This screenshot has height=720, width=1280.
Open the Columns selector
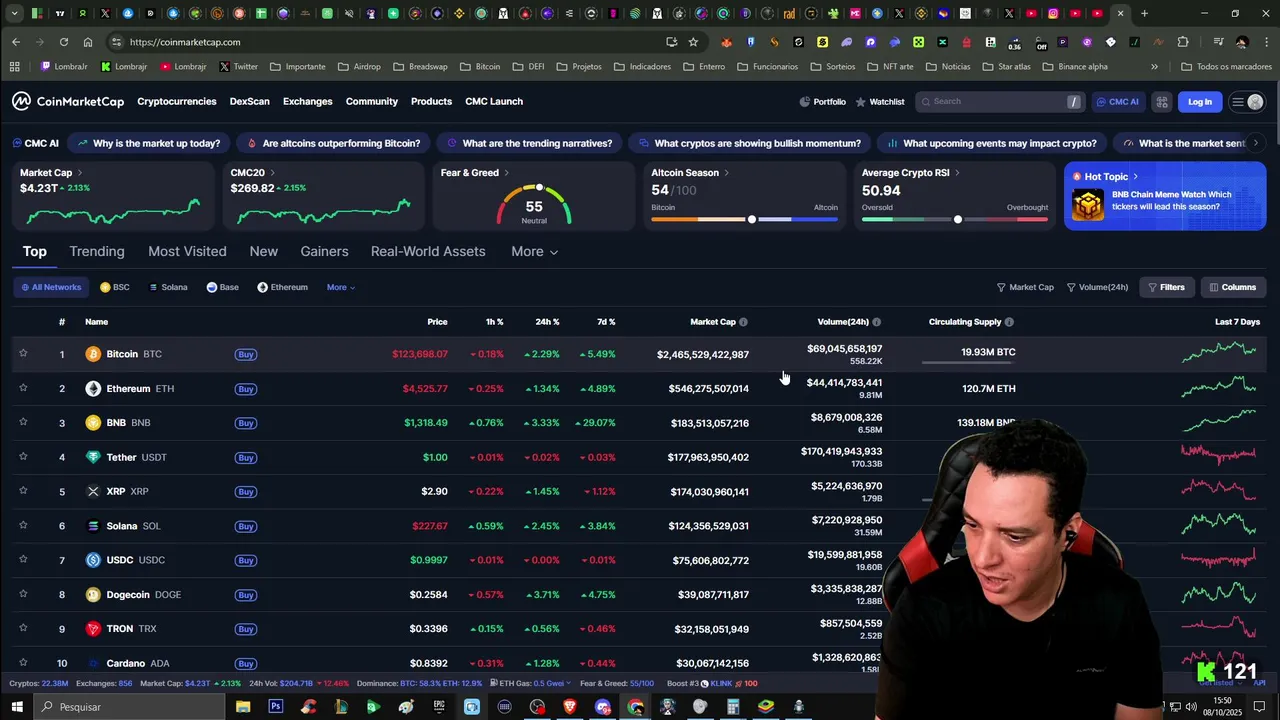pyautogui.click(x=1232, y=287)
